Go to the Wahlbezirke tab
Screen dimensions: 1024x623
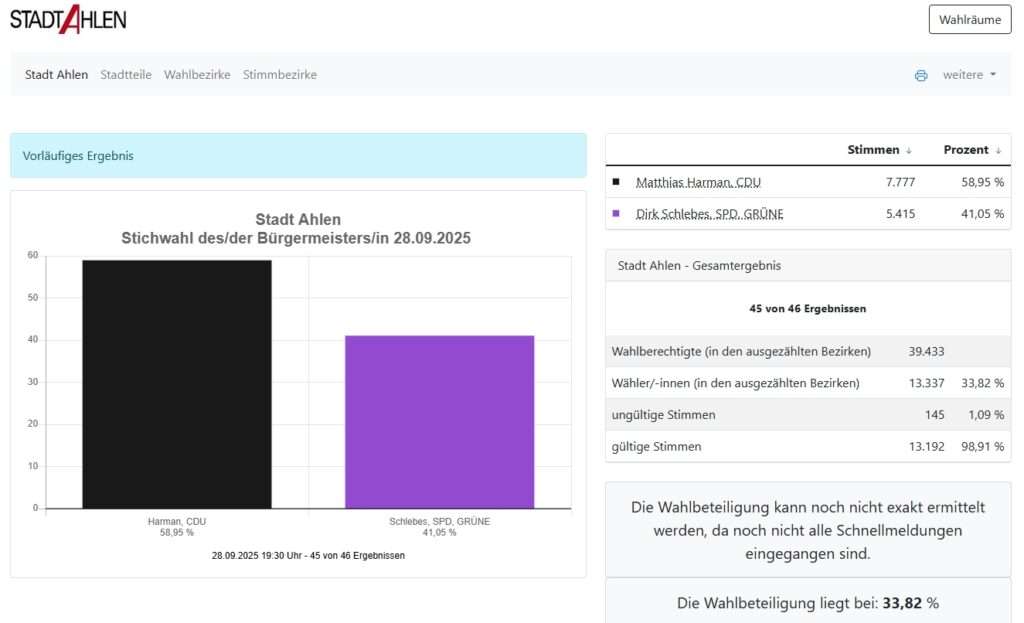[x=197, y=75]
